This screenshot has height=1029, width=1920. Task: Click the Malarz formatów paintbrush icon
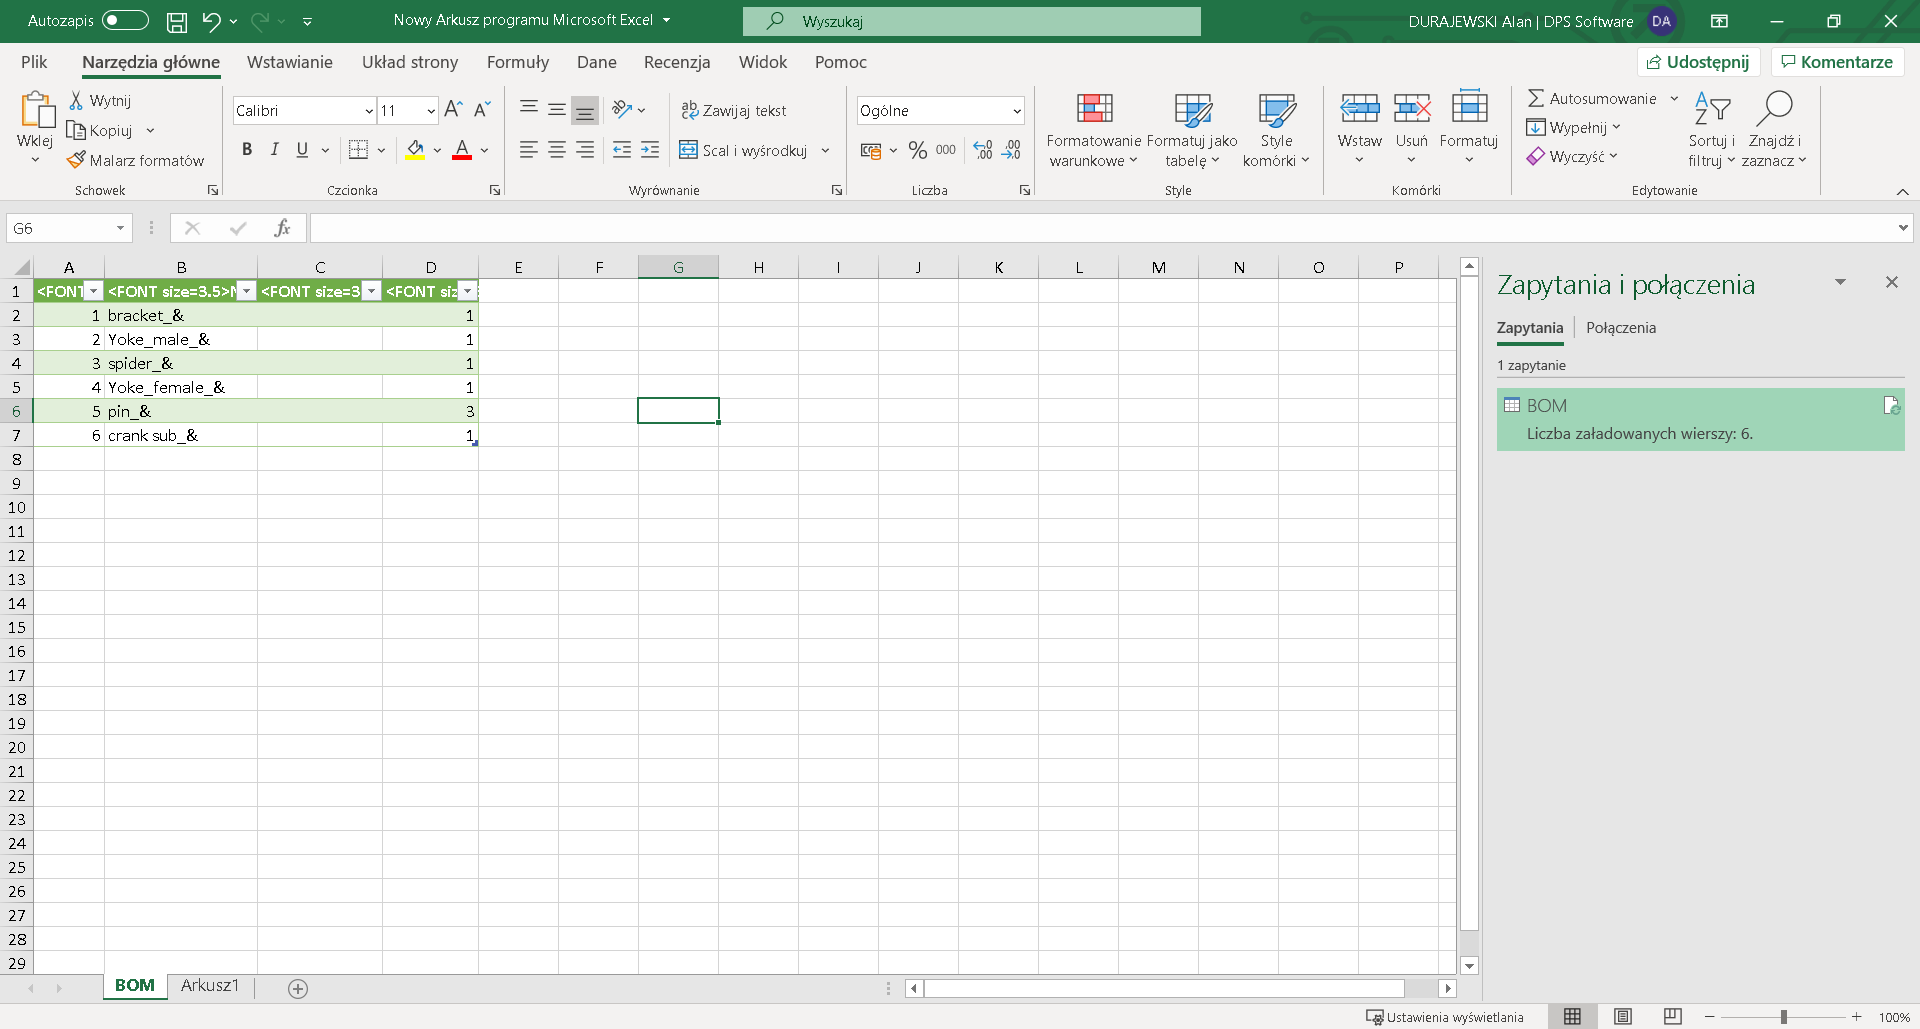(76, 160)
